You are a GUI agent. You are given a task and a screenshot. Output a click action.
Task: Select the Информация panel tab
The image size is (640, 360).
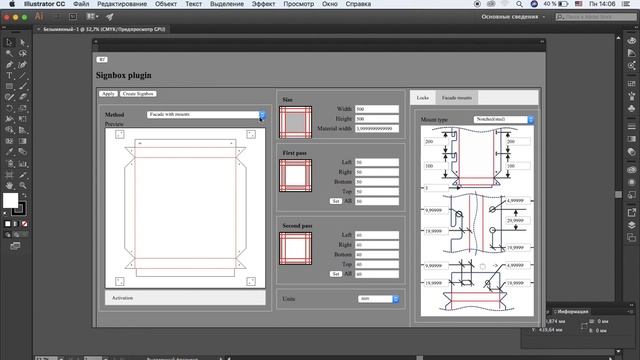click(573, 311)
